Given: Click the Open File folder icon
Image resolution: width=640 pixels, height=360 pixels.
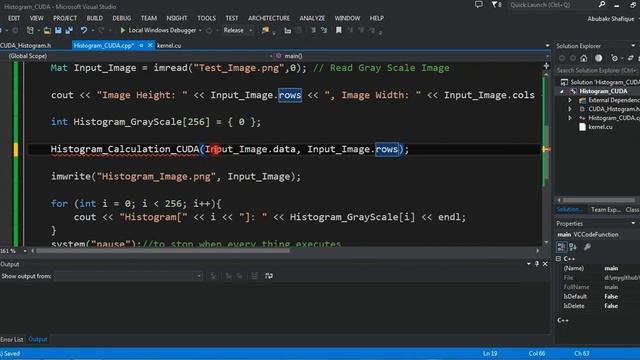Looking at the screenshot, I should (x=47, y=30).
